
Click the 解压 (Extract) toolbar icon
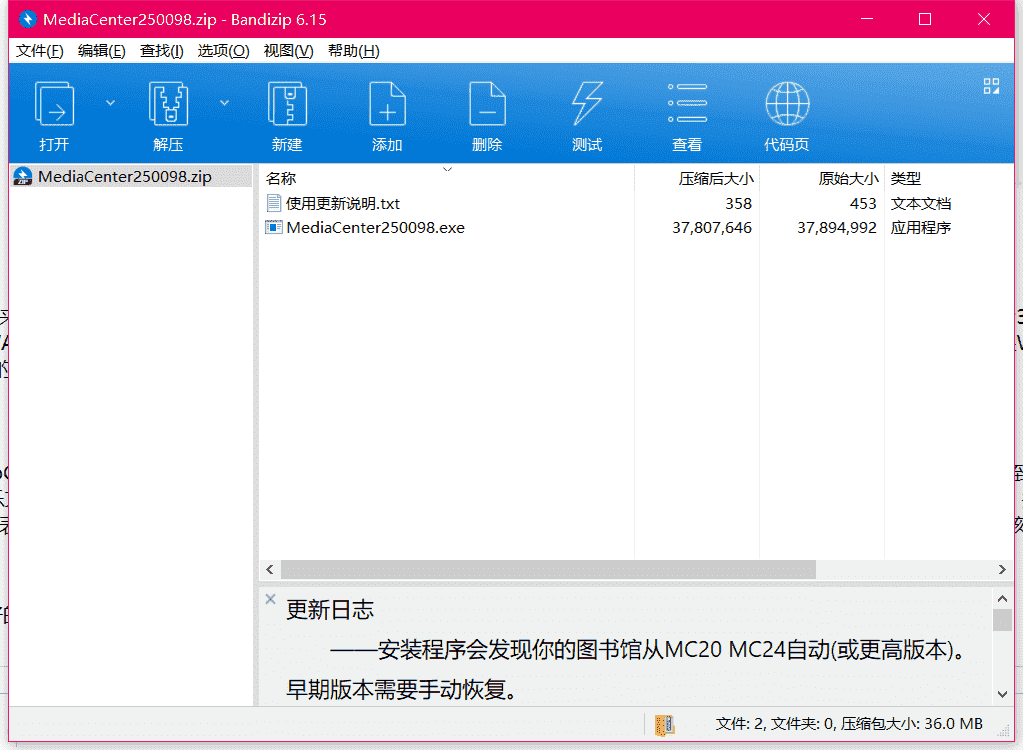168,104
